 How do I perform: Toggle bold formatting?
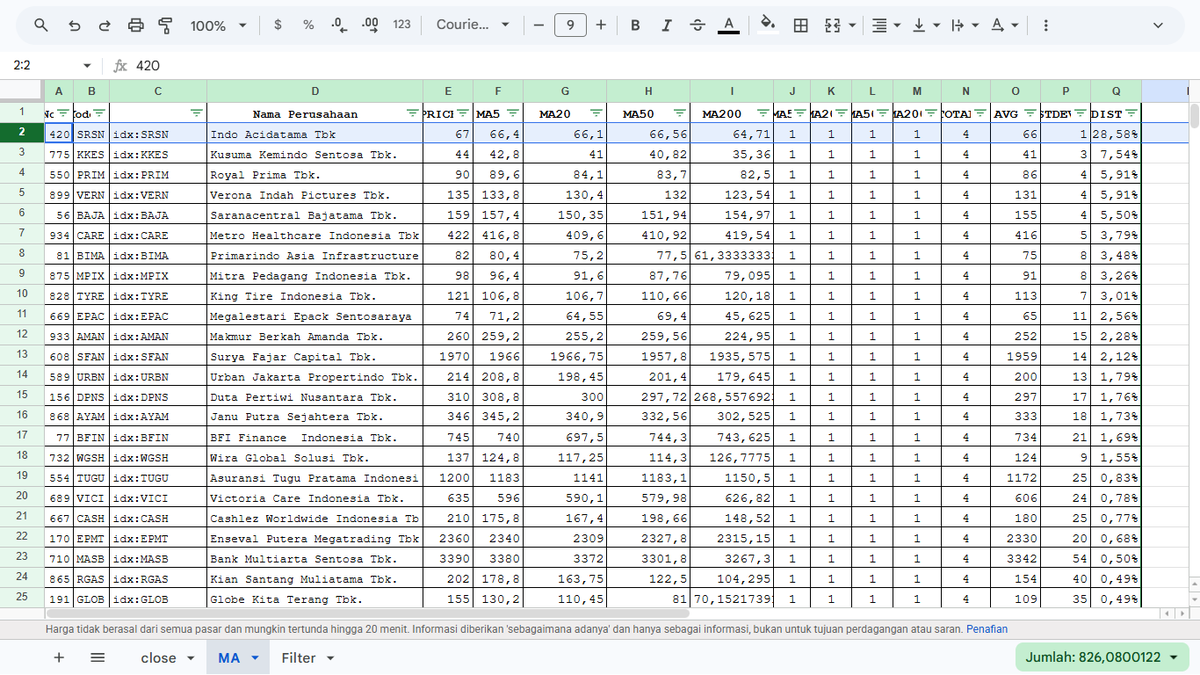635,25
